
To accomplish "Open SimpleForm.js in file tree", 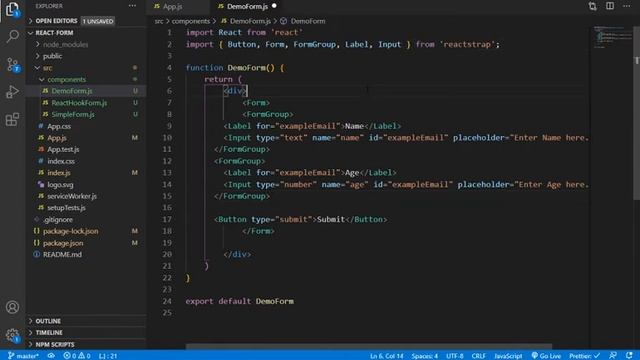I will point(73,115).
